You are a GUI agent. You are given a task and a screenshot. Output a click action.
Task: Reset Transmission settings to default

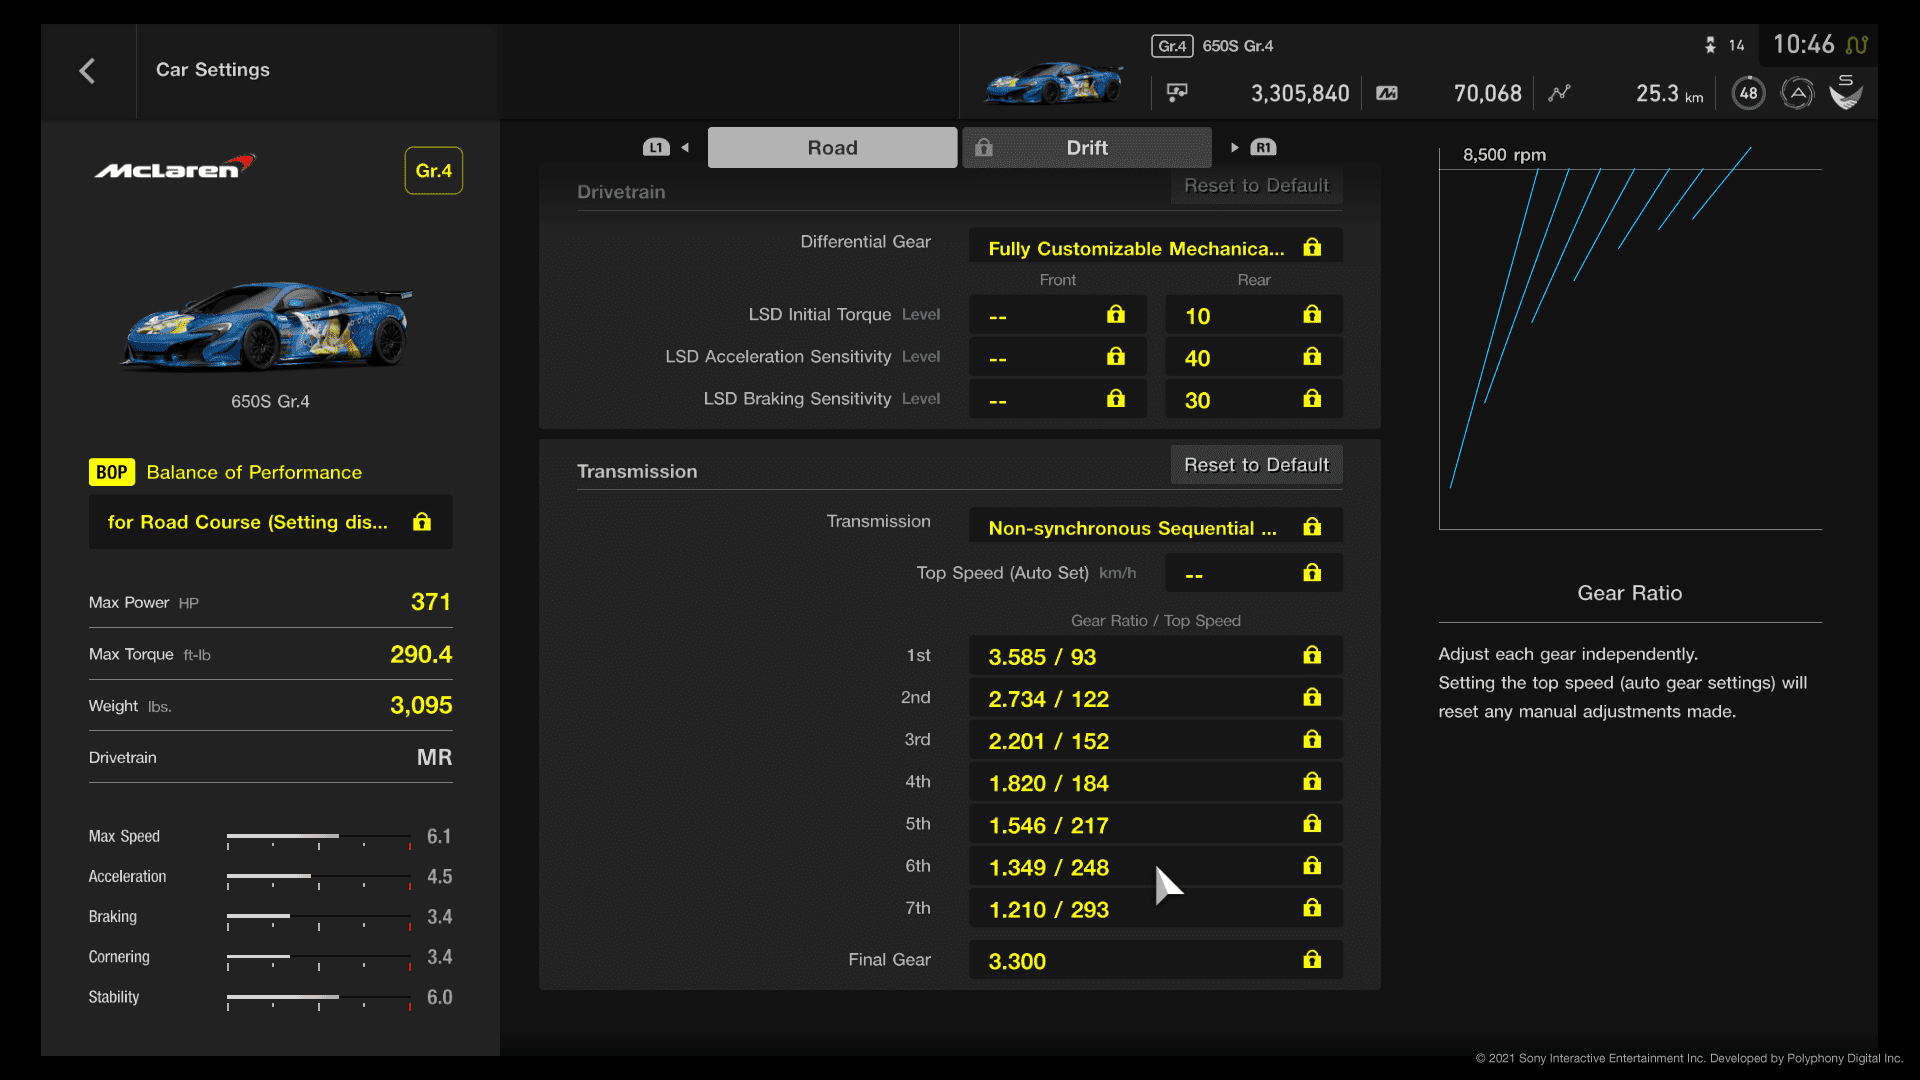[1256, 465]
